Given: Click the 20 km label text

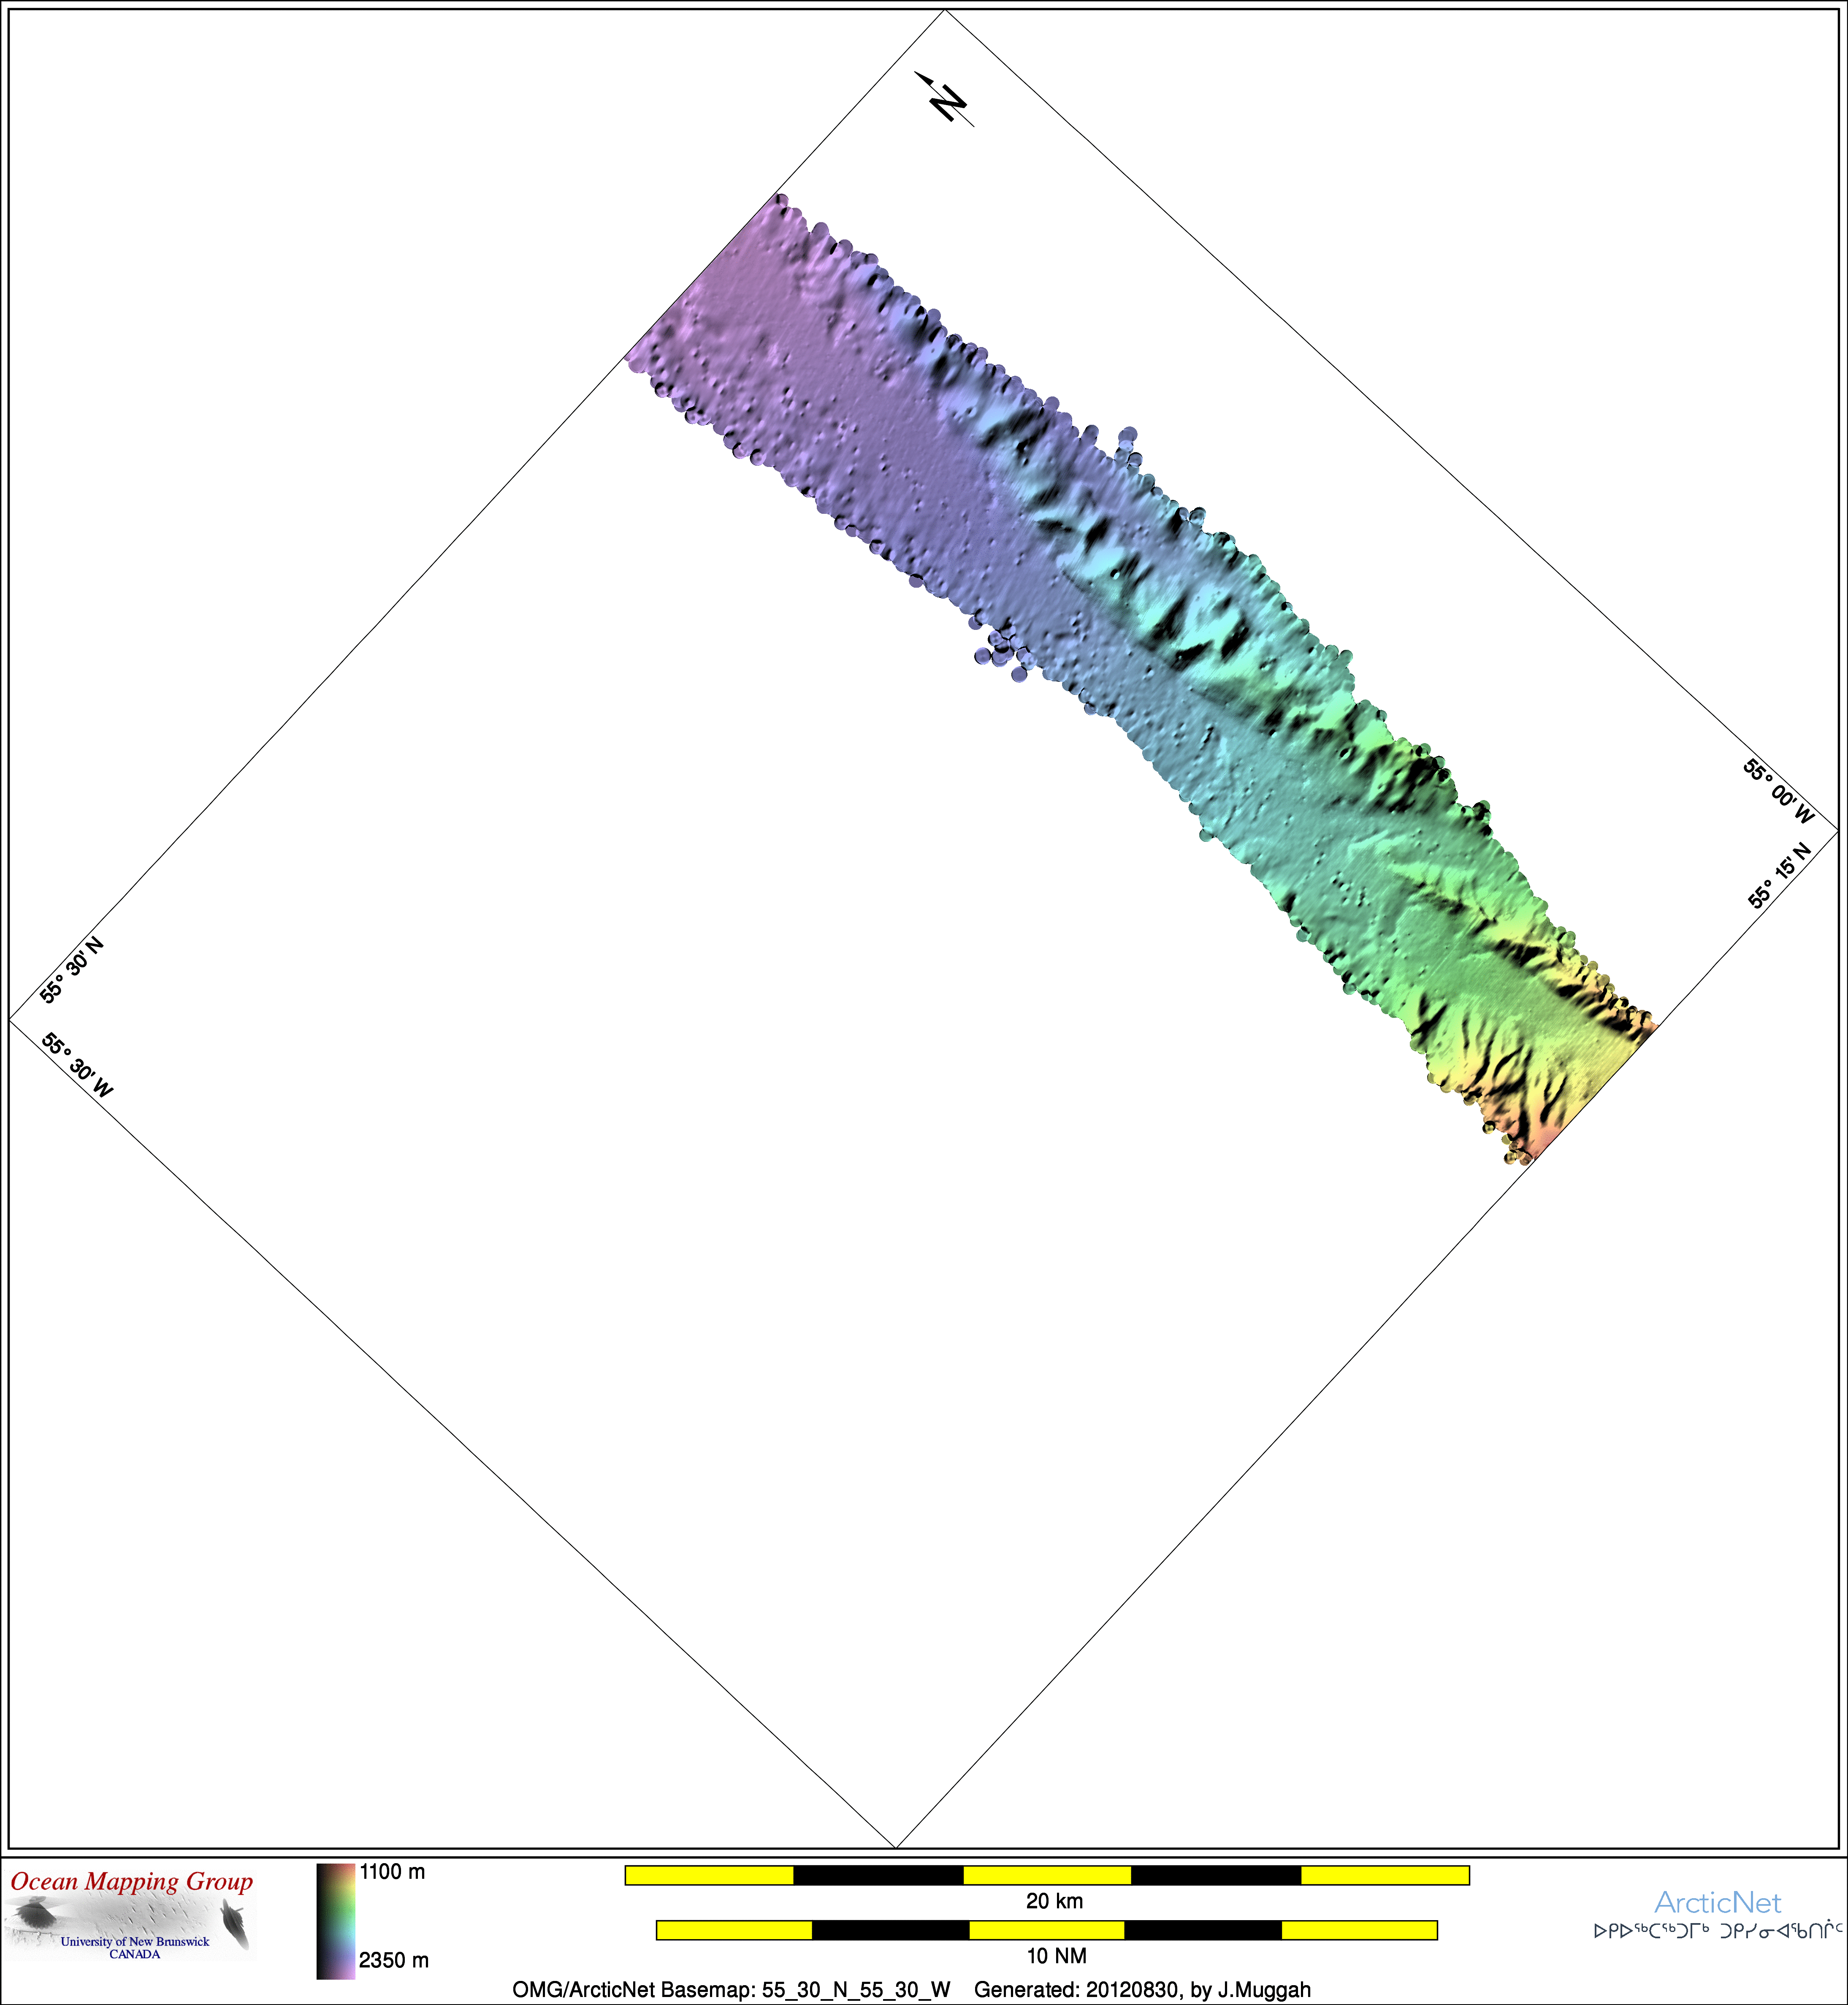Looking at the screenshot, I should 1054,1901.
